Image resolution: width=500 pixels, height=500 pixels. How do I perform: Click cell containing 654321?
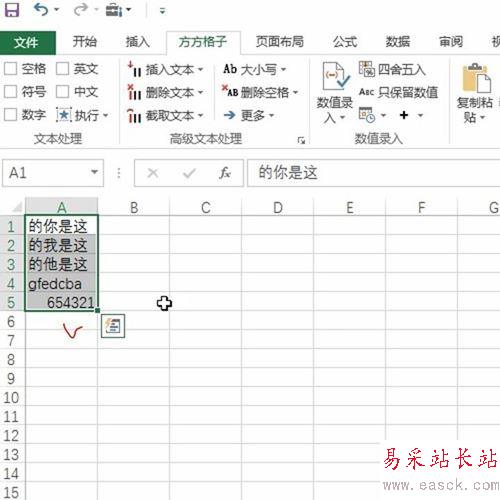tap(61, 302)
